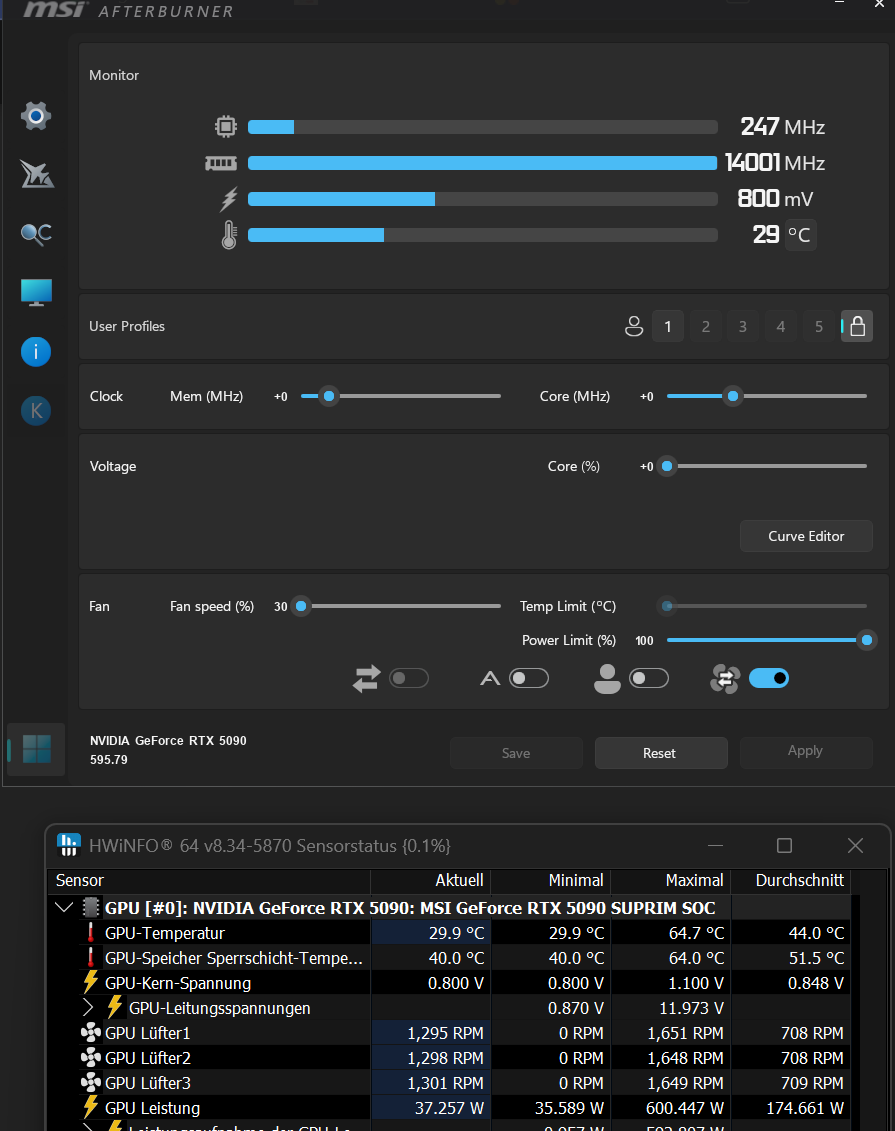The width and height of the screenshot is (895, 1131).
Task: Select user profile 5
Action: (819, 327)
